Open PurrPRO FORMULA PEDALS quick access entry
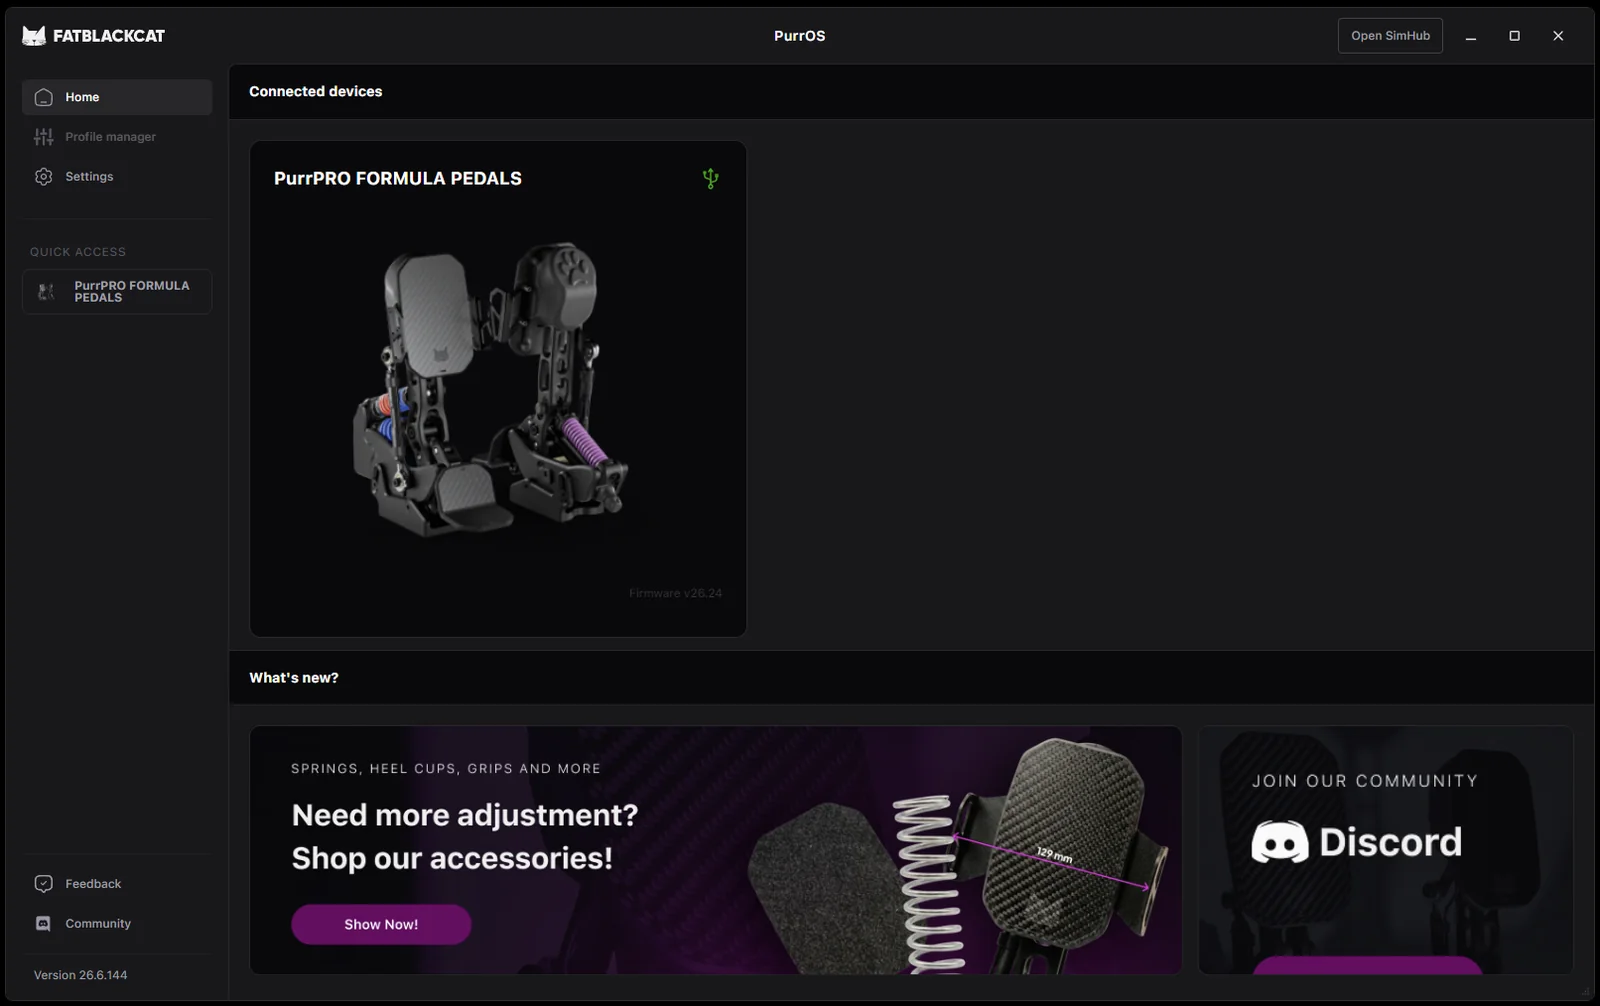Viewport: 1600px width, 1006px height. pos(117,292)
